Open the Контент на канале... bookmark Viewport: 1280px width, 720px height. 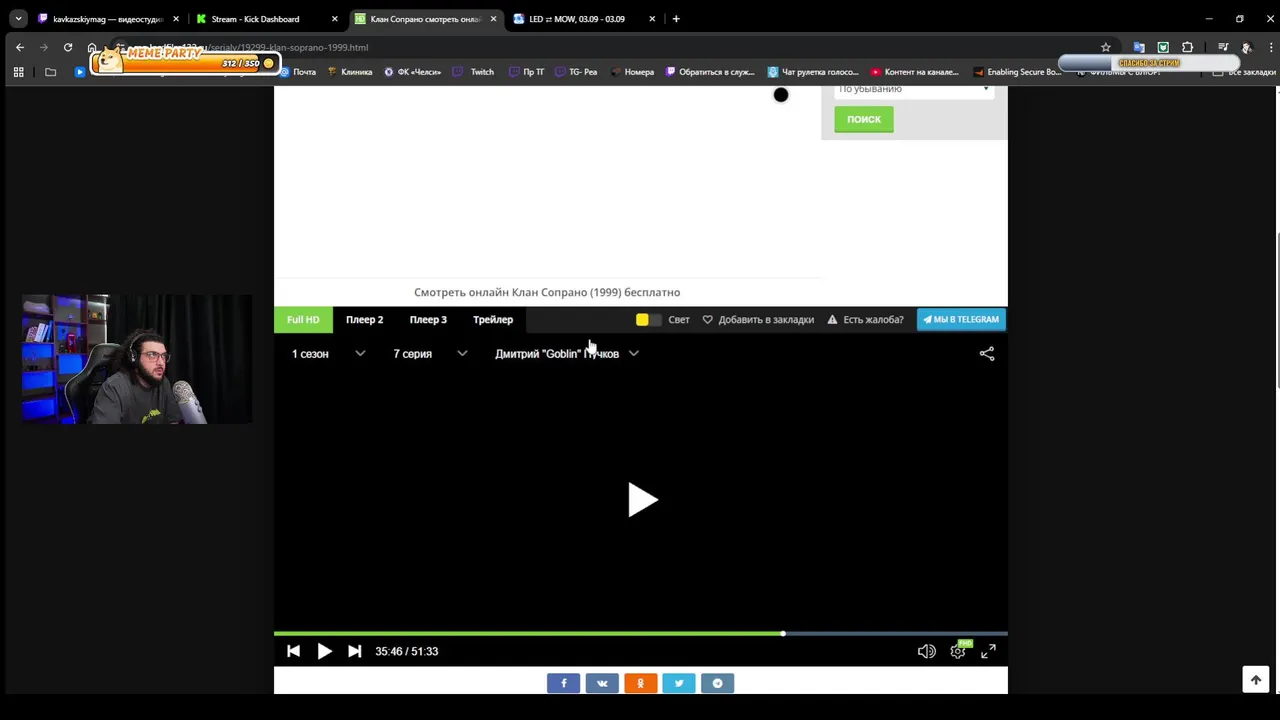(915, 72)
